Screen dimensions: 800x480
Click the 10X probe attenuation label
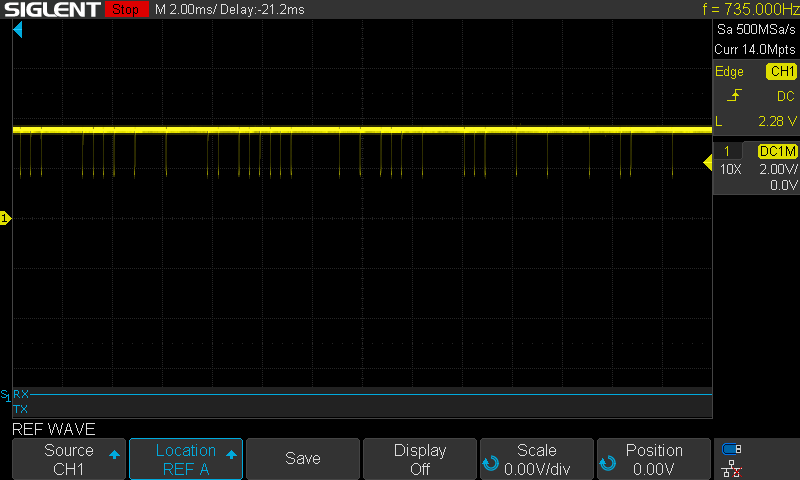click(731, 169)
